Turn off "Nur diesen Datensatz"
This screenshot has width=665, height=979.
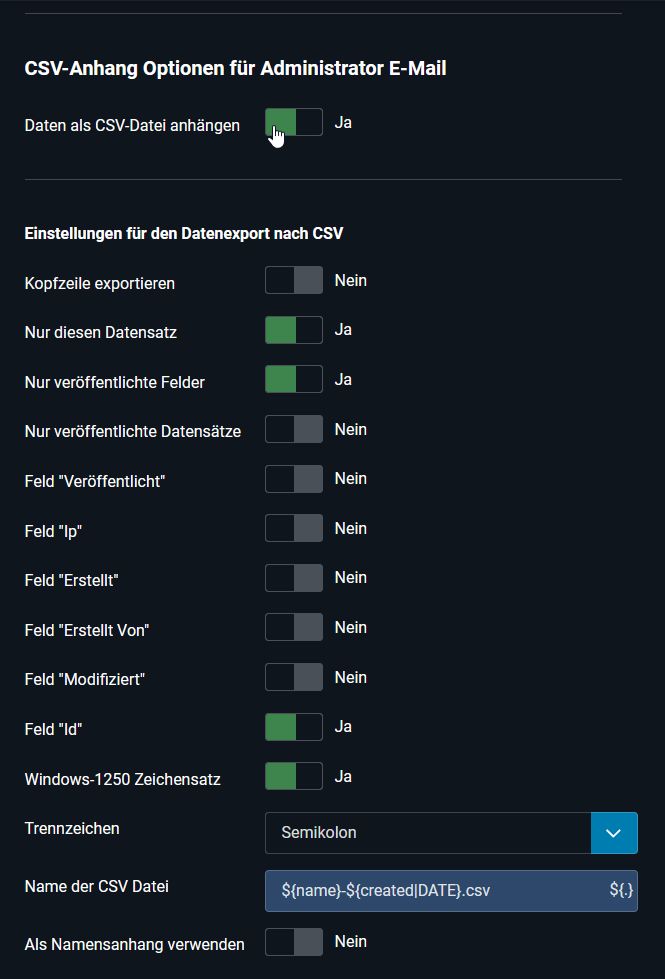click(292, 329)
